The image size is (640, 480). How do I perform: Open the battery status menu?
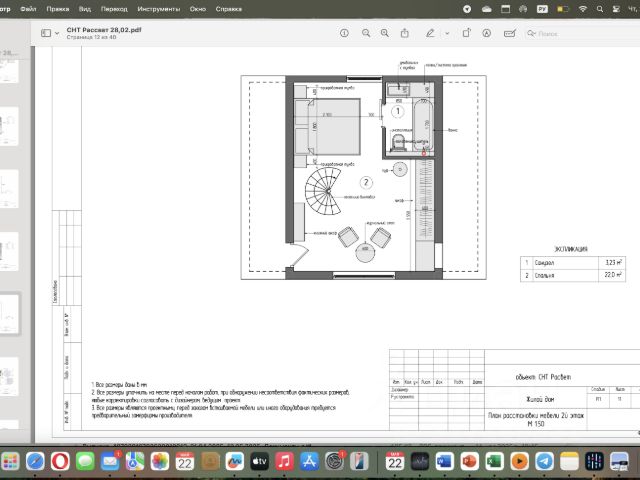coord(562,9)
